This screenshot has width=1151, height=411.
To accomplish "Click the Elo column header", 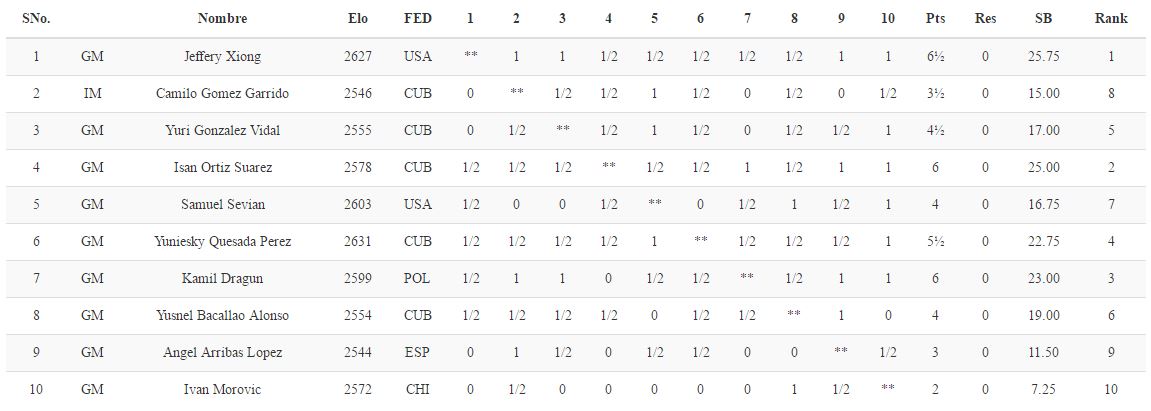I will (x=358, y=19).
